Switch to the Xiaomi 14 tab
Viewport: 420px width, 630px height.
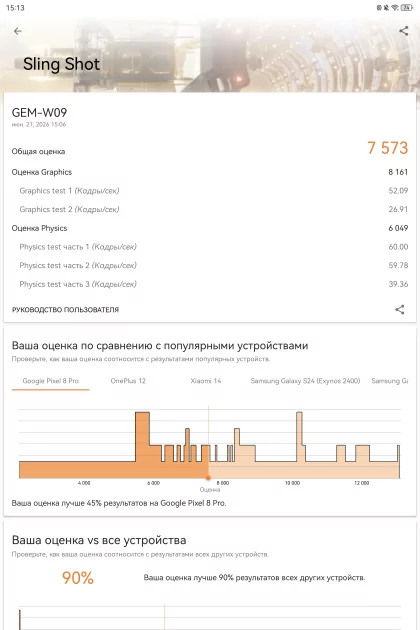[206, 381]
